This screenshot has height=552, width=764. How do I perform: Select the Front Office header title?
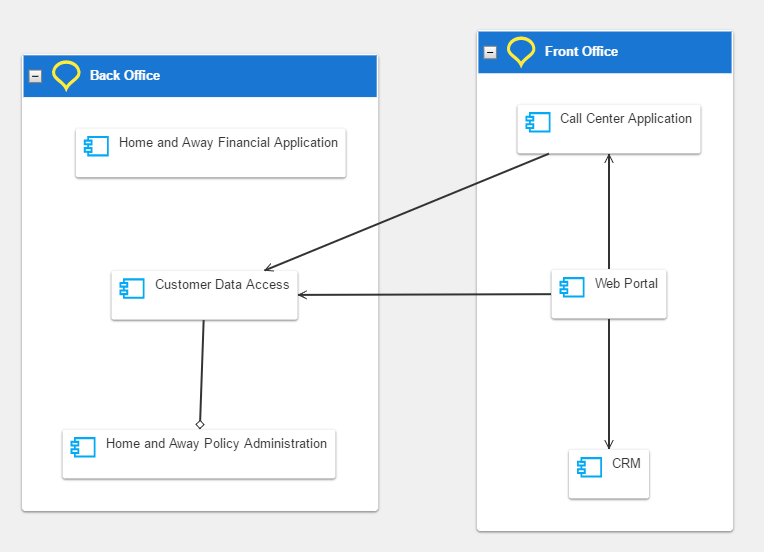[581, 52]
